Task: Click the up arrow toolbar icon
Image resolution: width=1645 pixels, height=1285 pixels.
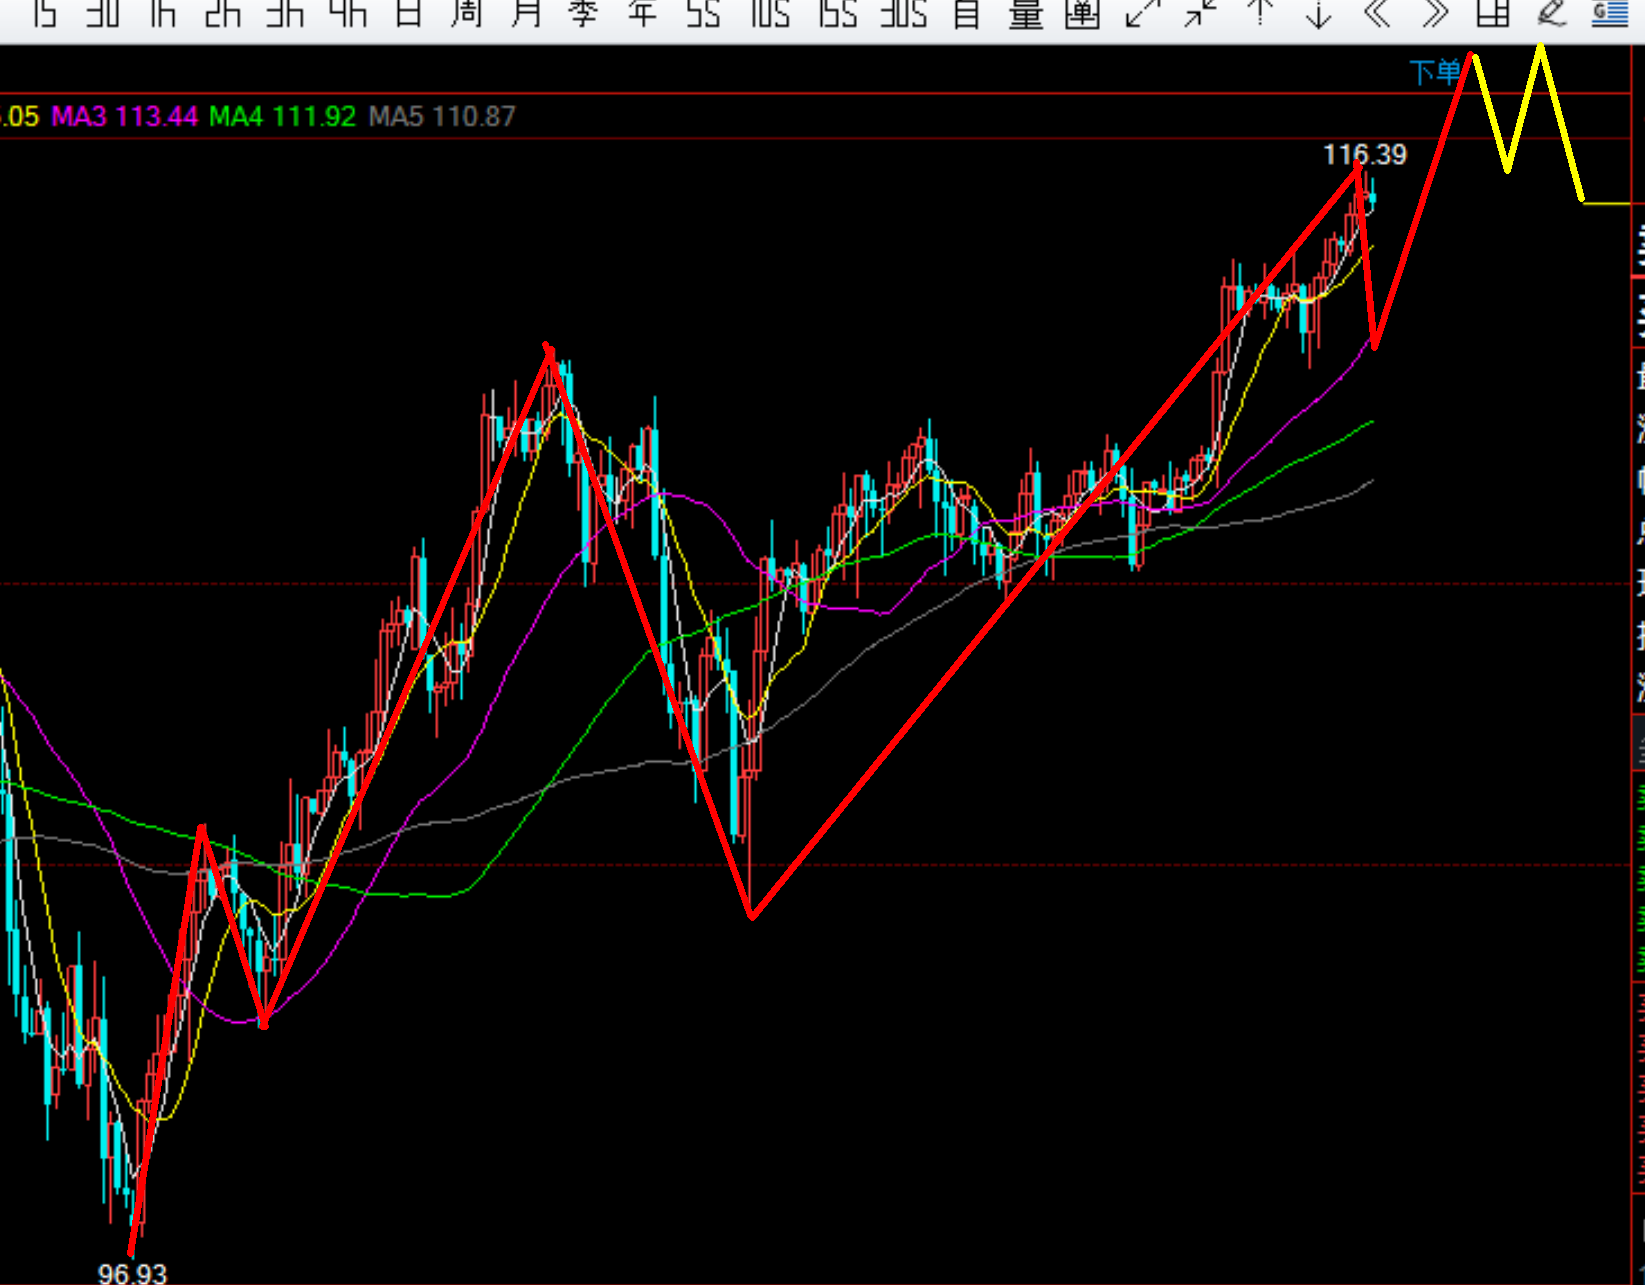Action: pos(1261,14)
